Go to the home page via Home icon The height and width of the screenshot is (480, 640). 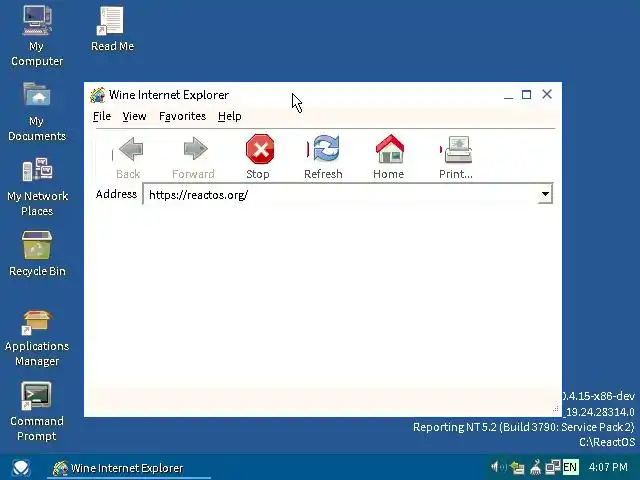click(x=389, y=157)
